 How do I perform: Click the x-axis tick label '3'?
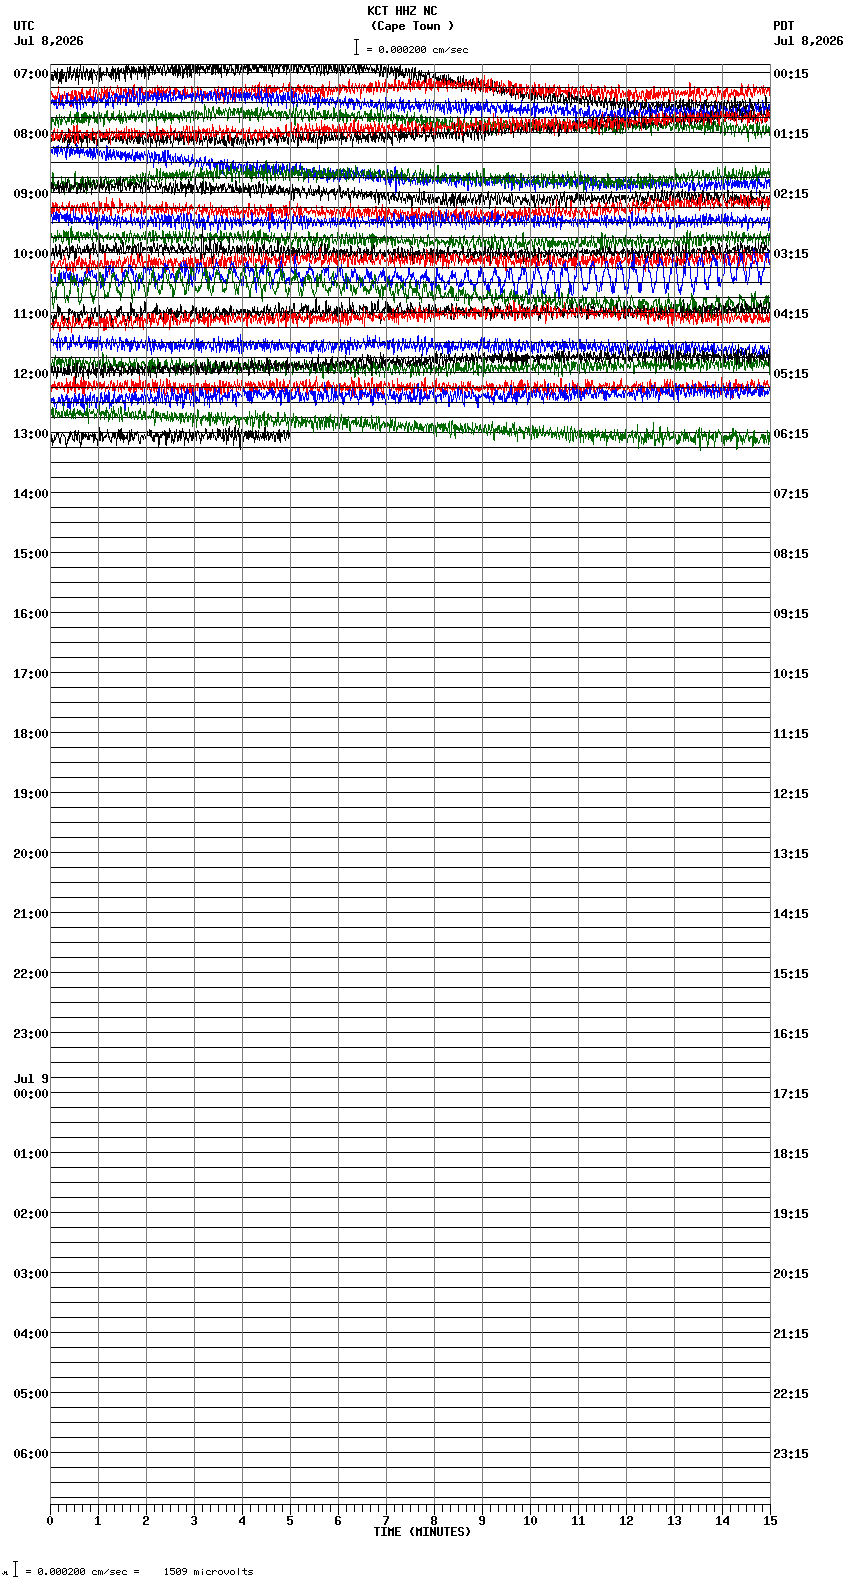[x=194, y=1521]
